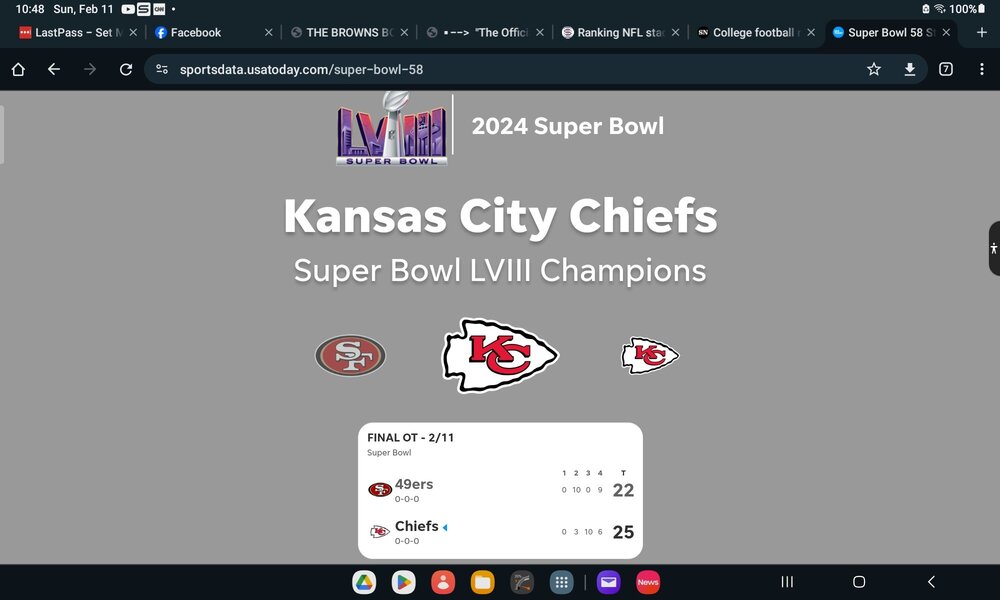1000x600 pixels.
Task: Tap the download page icon in the toolbar
Action: tap(910, 70)
